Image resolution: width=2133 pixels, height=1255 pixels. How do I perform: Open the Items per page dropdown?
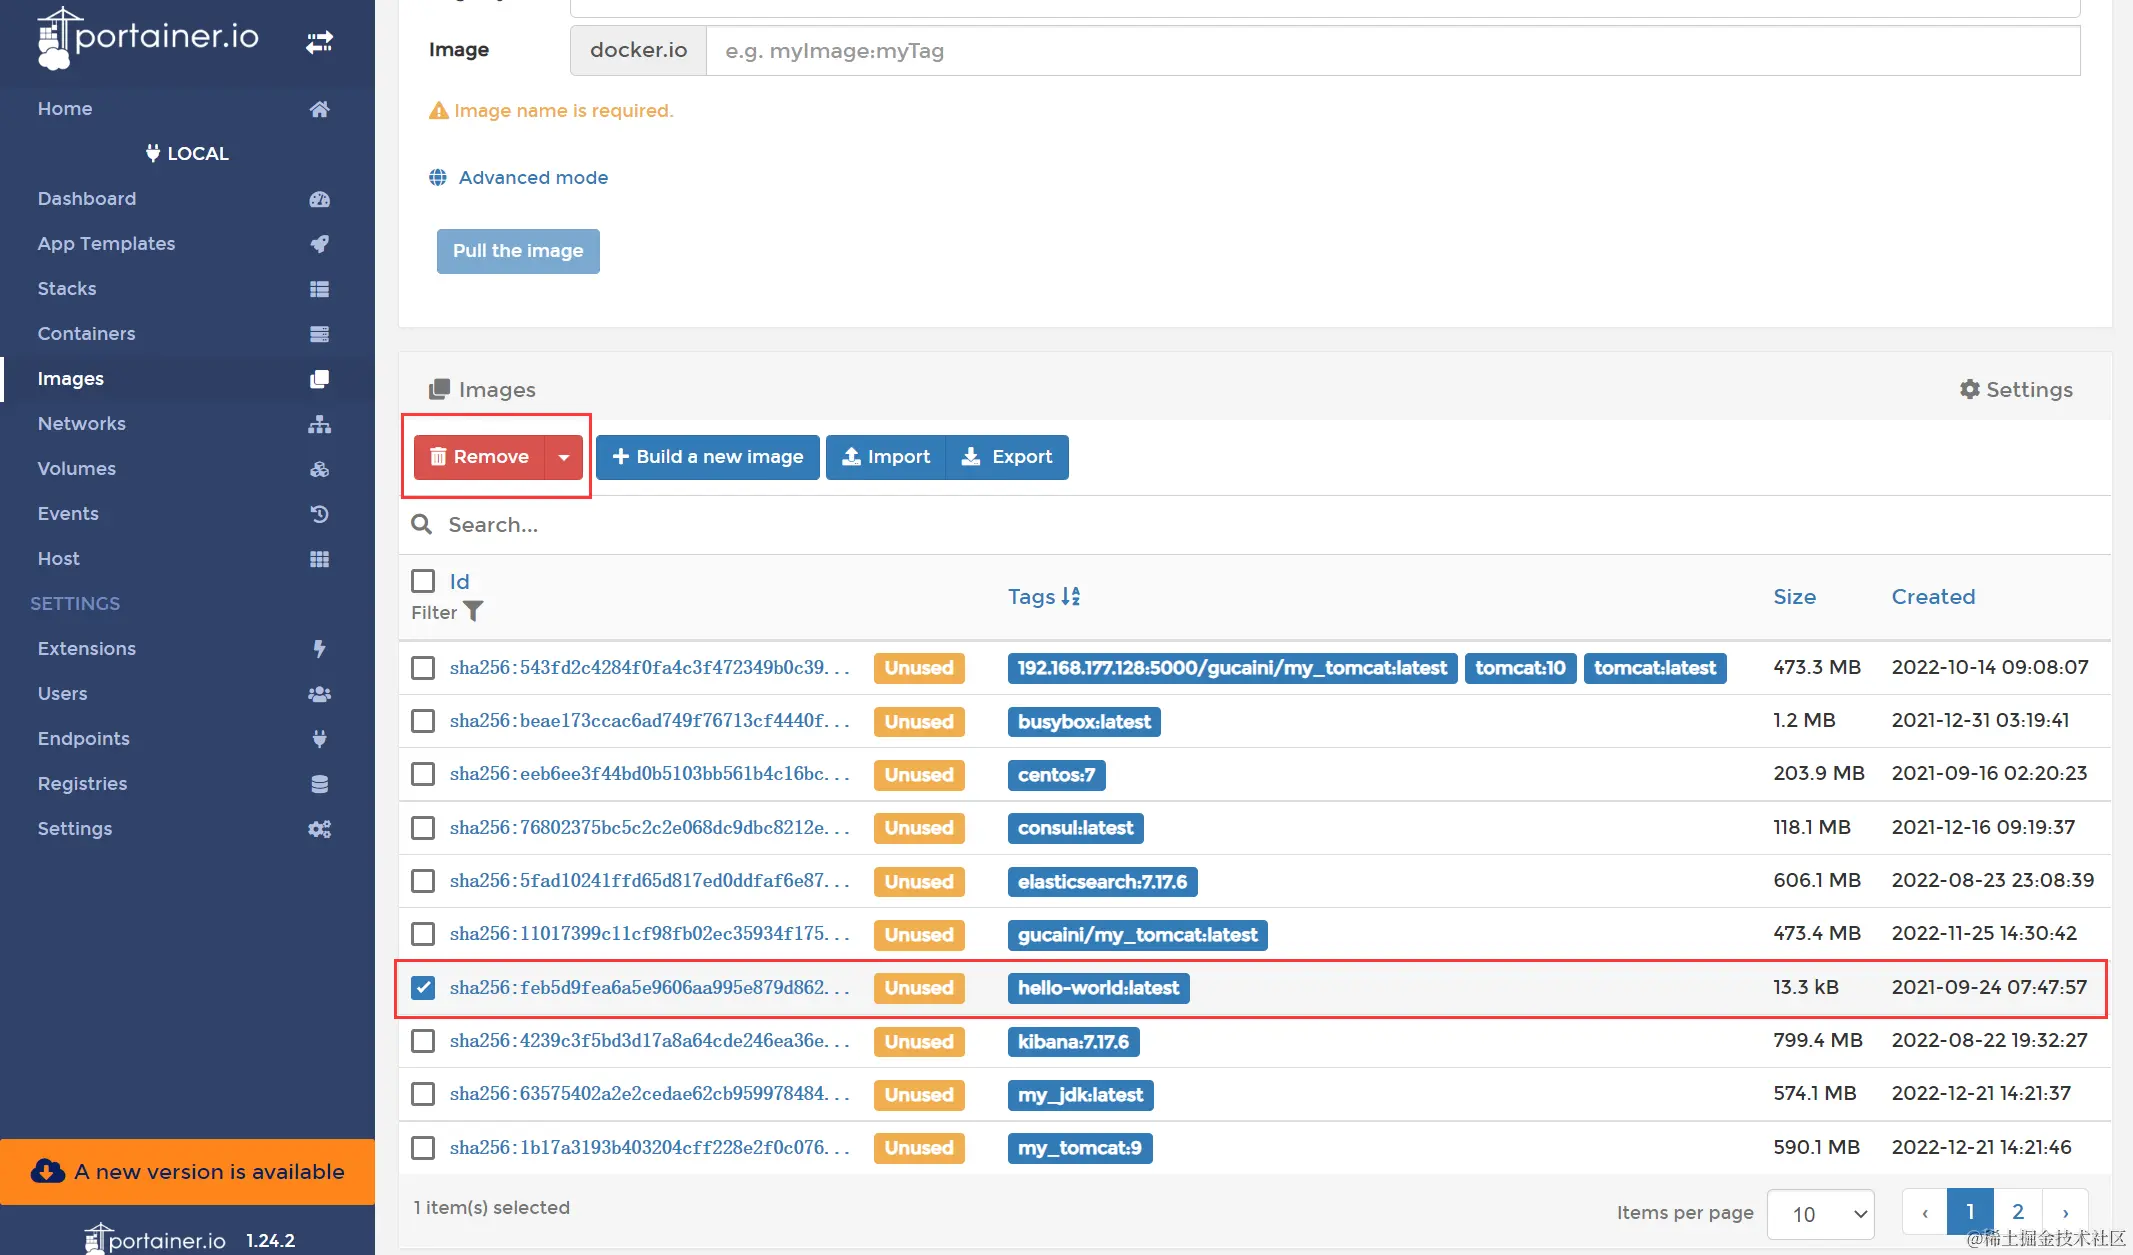(x=1820, y=1213)
